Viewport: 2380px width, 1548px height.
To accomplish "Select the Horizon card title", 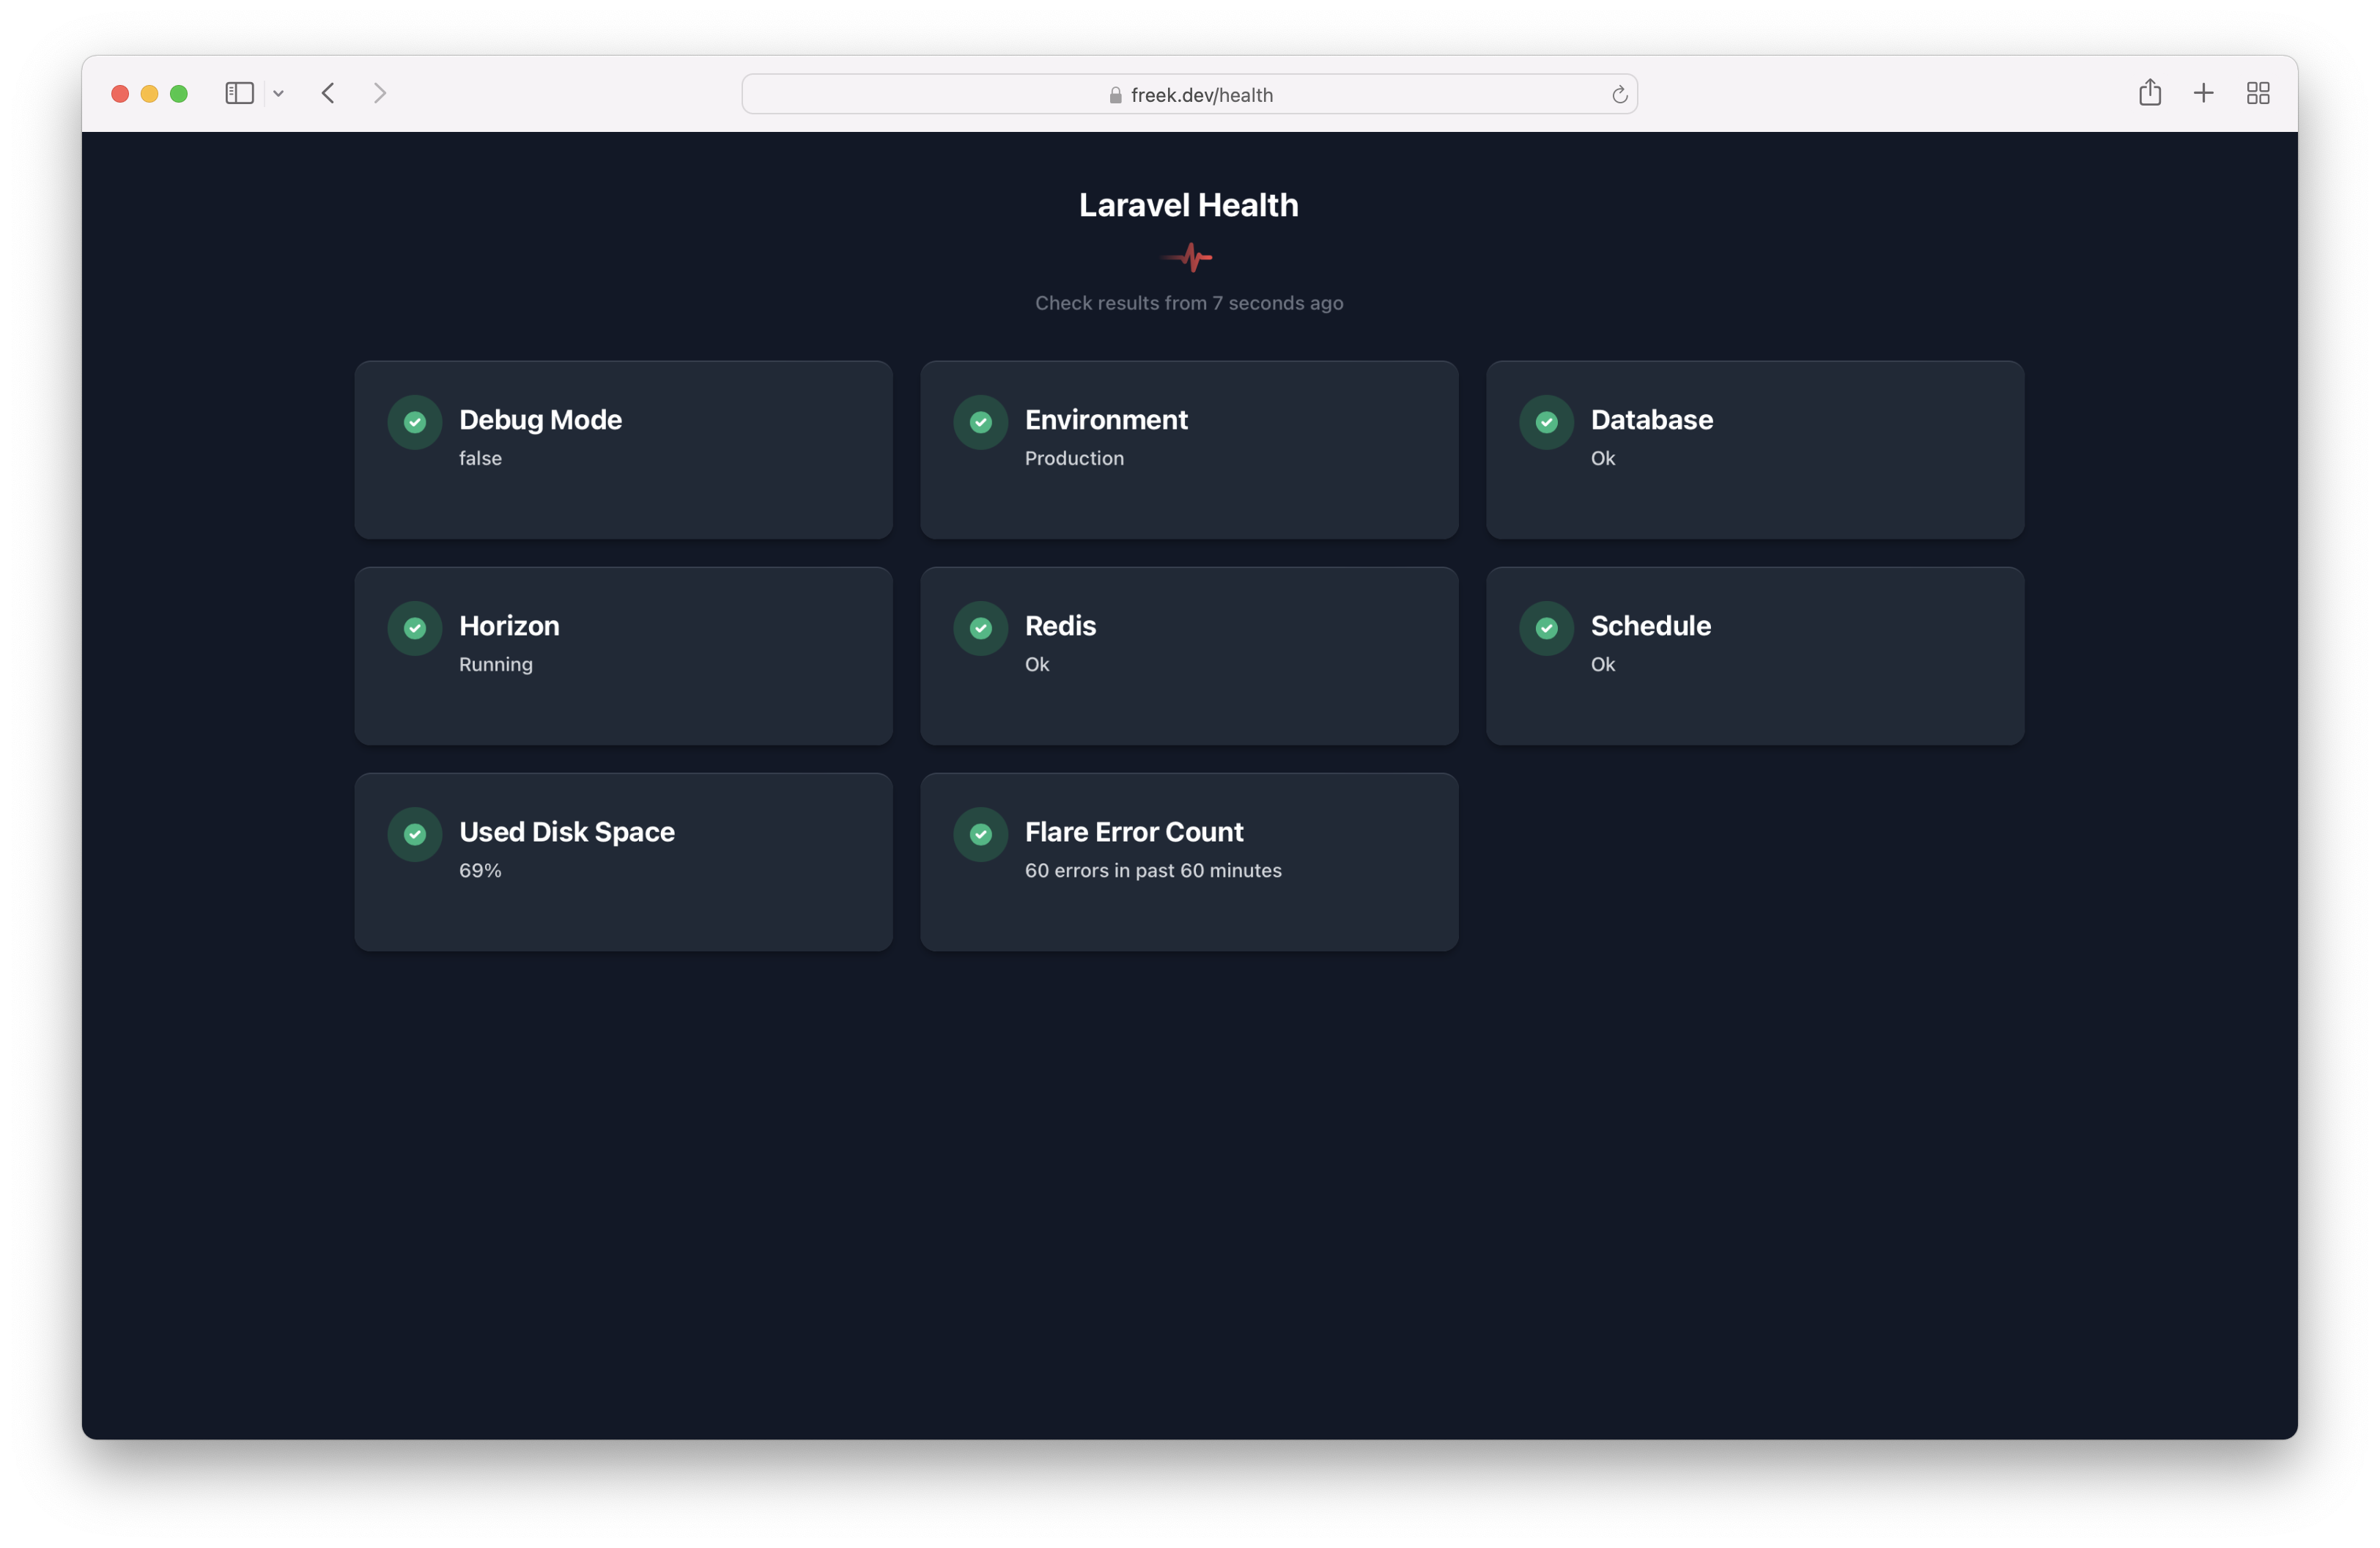I will click(x=509, y=626).
